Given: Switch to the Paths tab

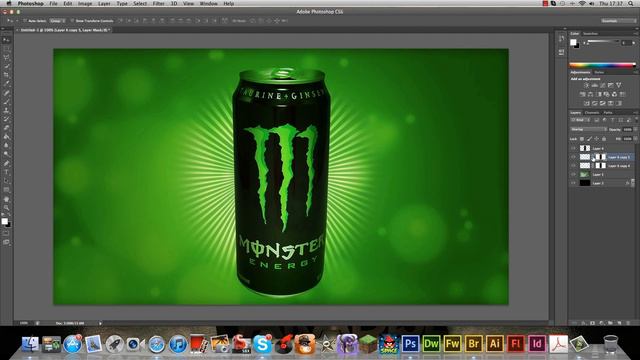Looking at the screenshot, I should click(608, 113).
